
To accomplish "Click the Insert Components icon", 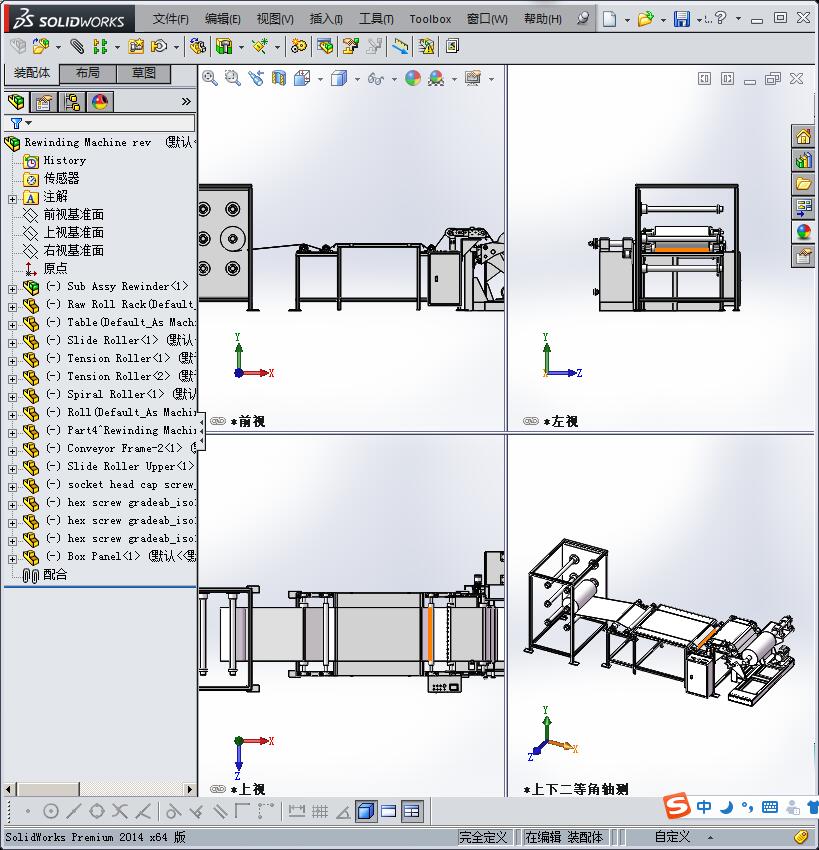I will (x=41, y=47).
